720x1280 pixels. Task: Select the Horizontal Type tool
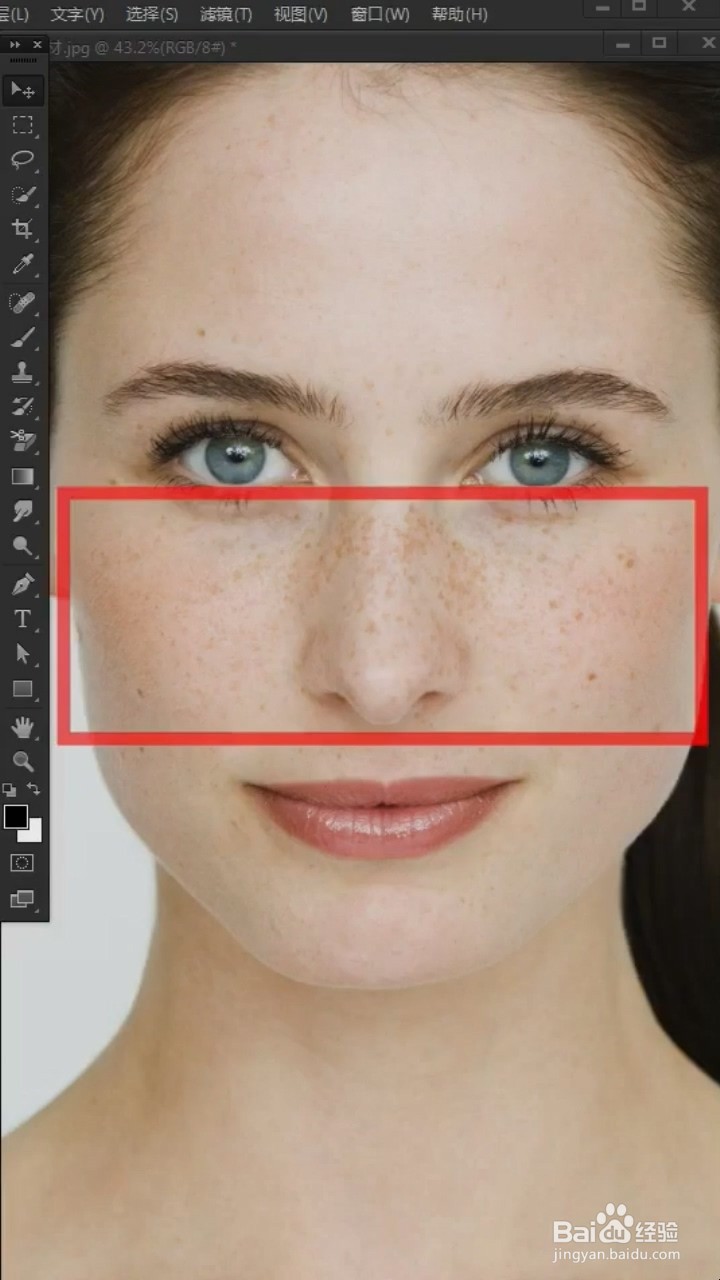pos(22,618)
